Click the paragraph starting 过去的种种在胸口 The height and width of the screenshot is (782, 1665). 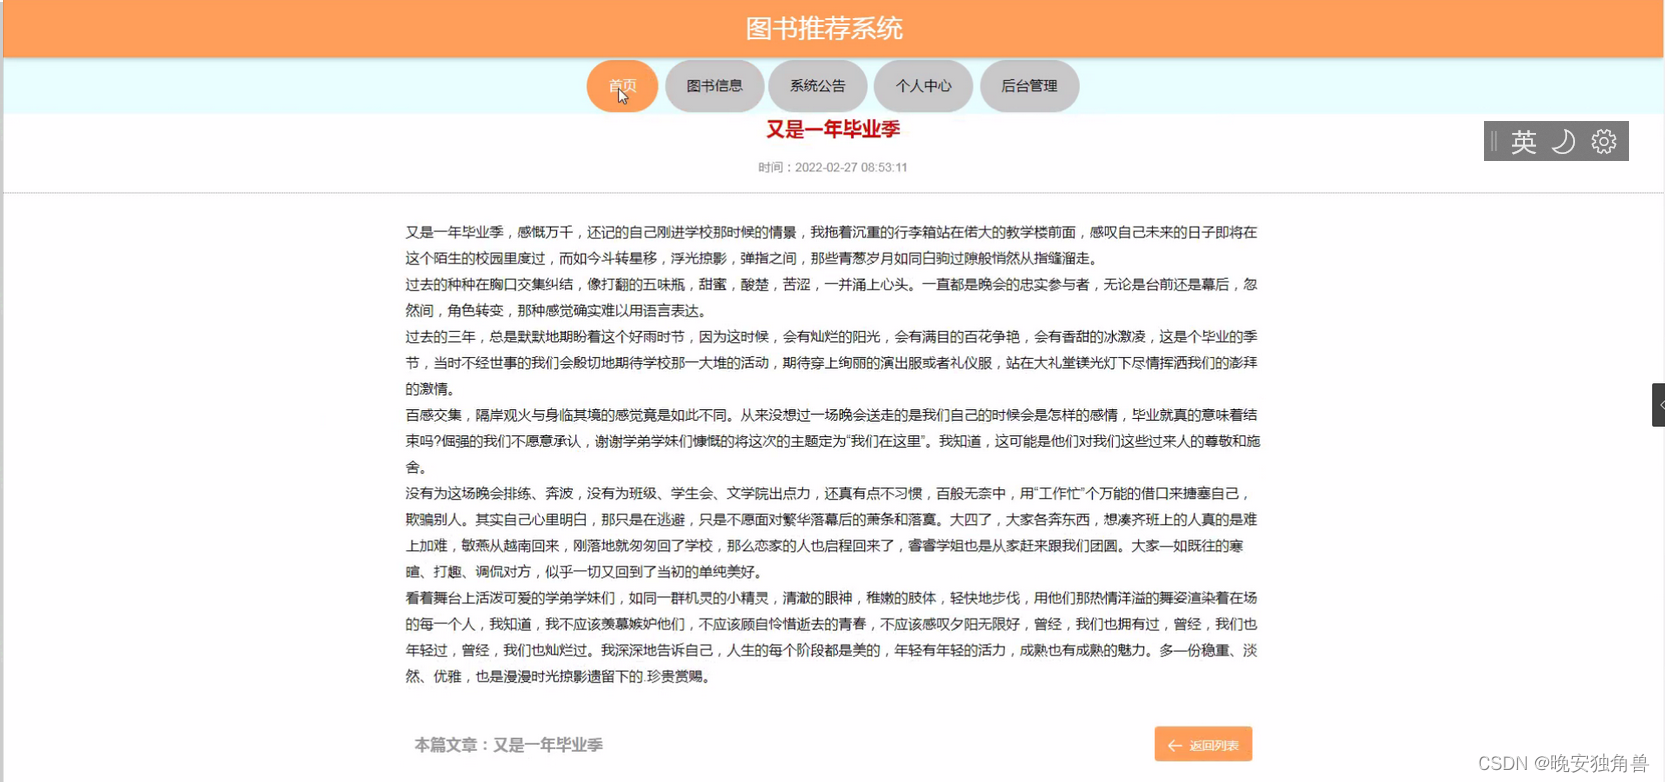tap(832, 297)
